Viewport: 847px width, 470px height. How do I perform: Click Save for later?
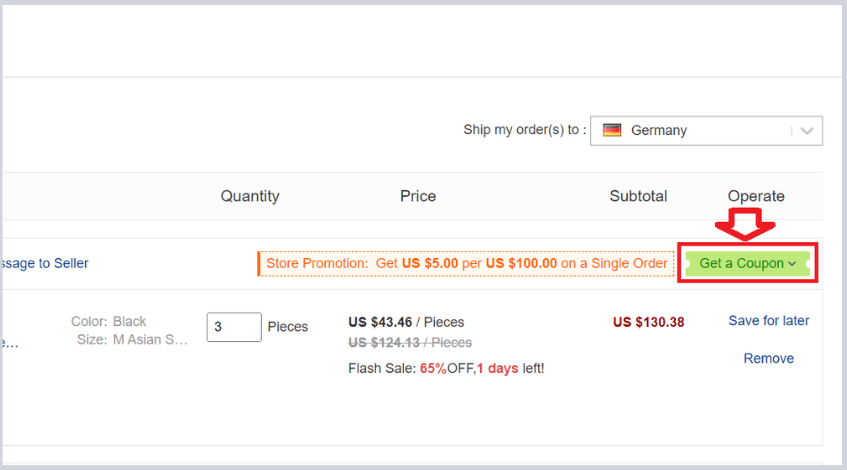tap(768, 321)
